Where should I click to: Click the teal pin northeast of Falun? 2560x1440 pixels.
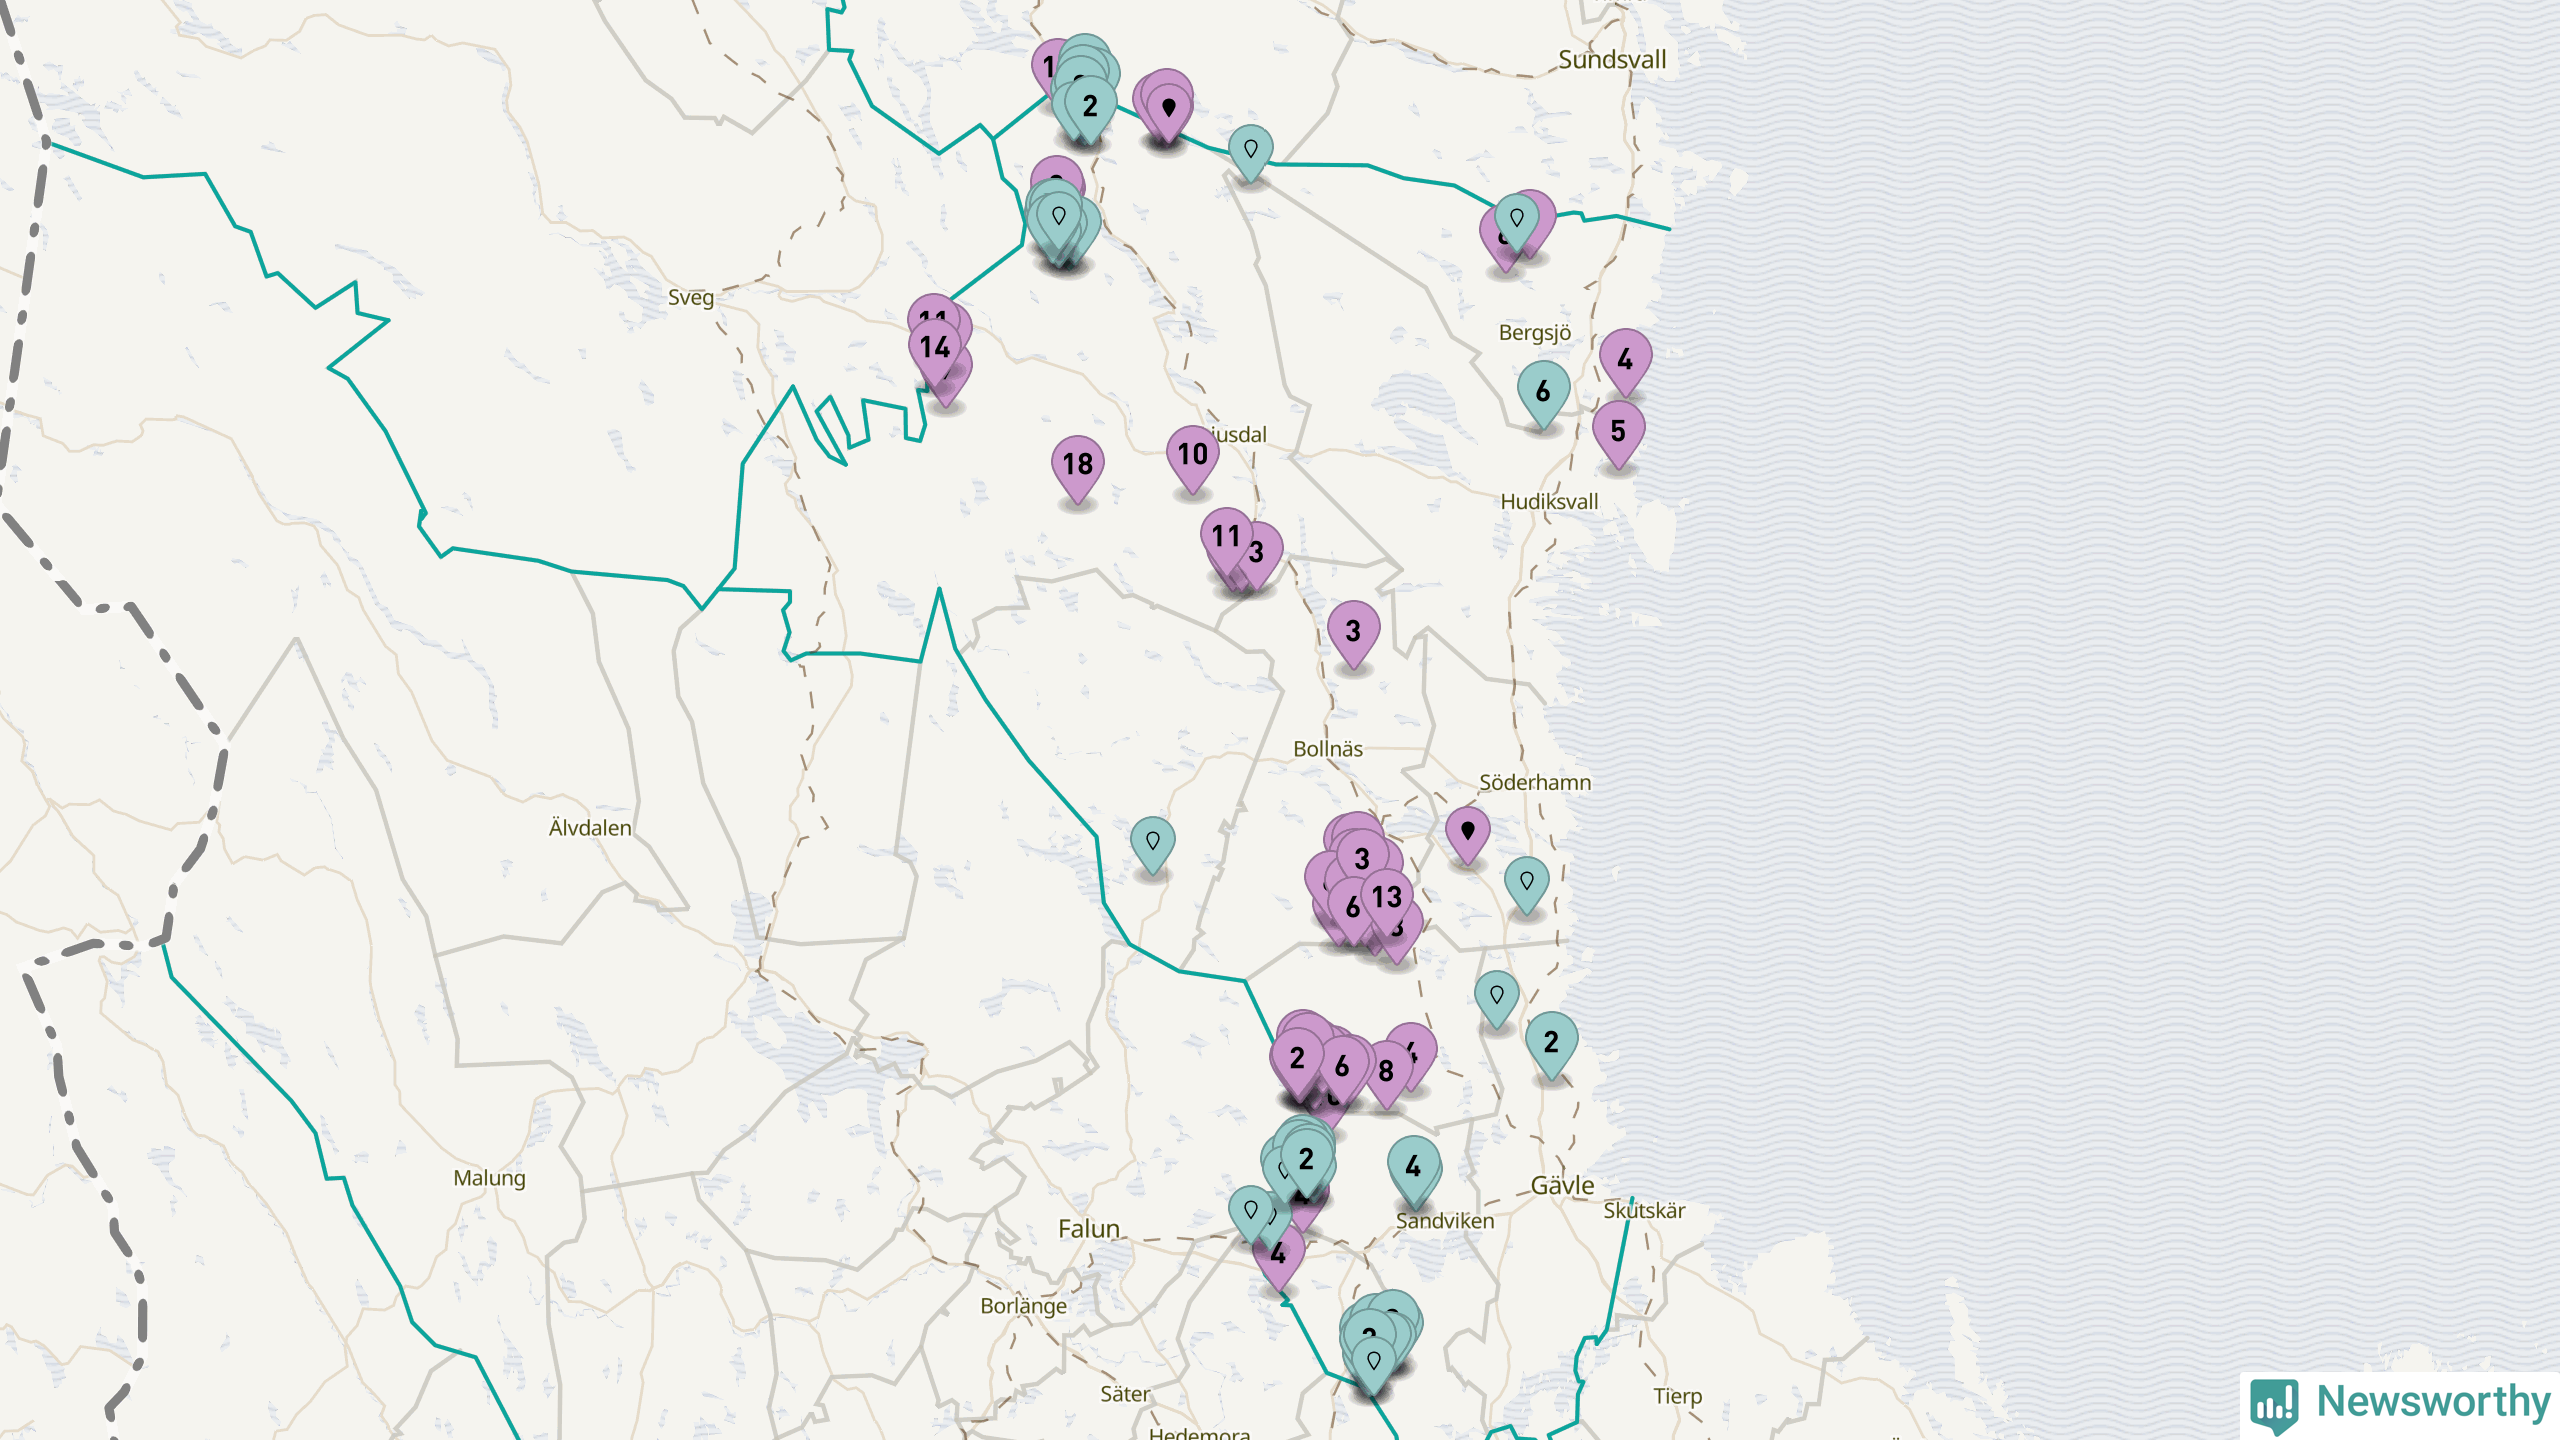(1250, 1215)
